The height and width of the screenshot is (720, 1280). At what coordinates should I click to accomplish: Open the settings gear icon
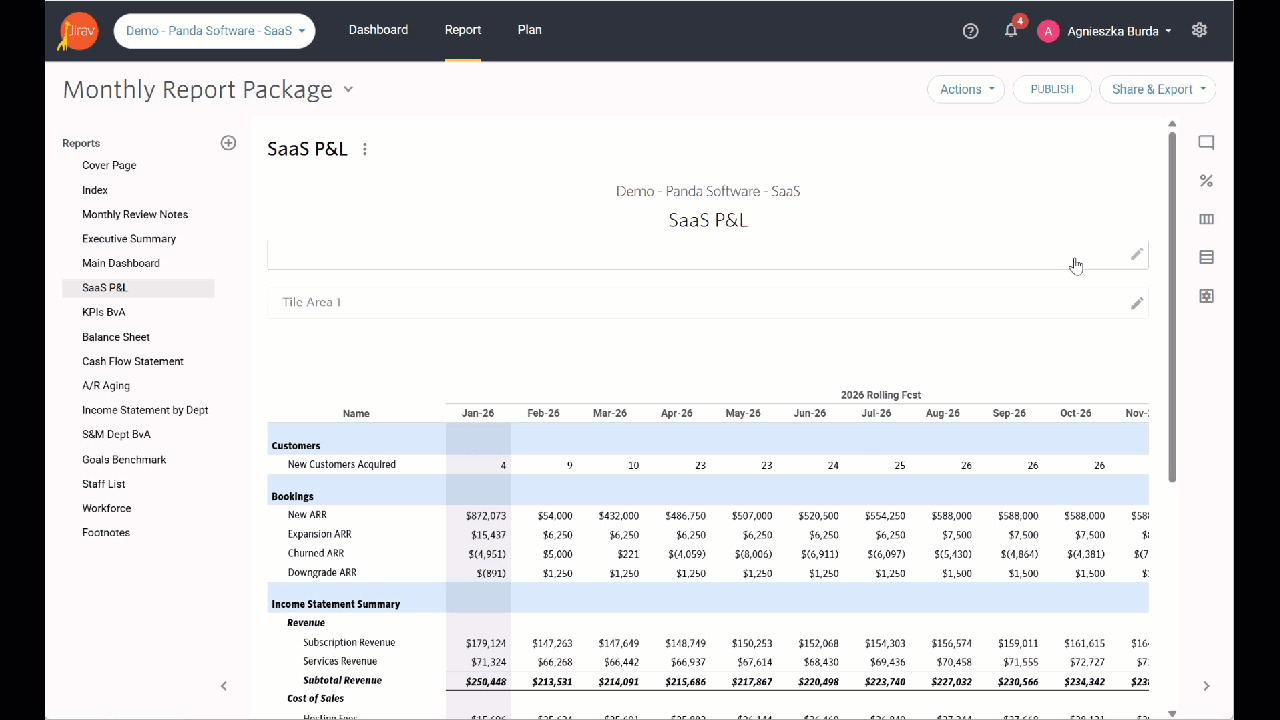pos(1199,30)
